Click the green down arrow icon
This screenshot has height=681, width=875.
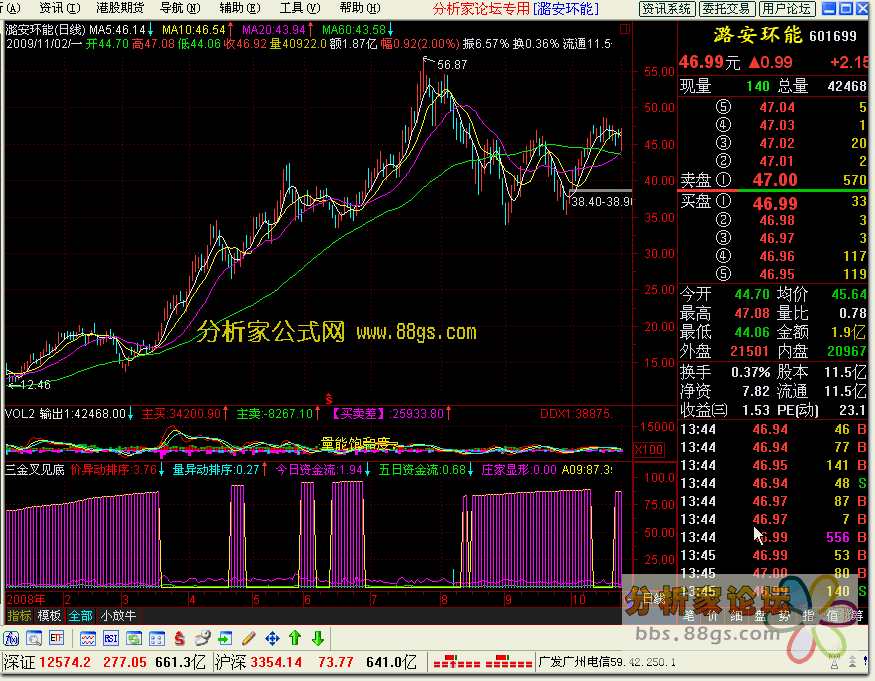point(318,638)
